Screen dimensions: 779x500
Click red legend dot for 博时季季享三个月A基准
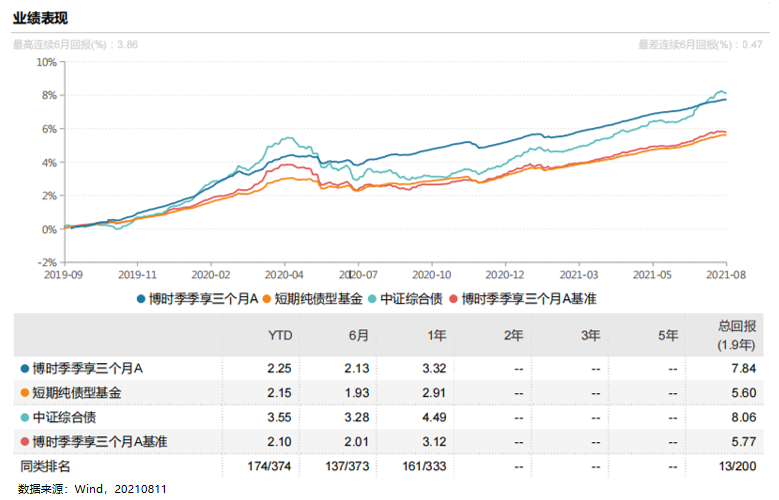(x=453, y=298)
